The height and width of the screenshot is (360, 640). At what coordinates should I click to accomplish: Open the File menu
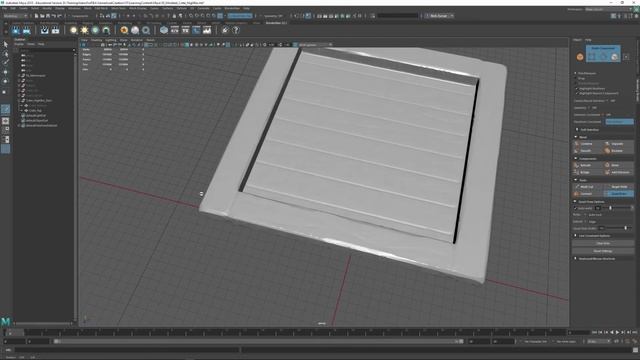[4, 8]
